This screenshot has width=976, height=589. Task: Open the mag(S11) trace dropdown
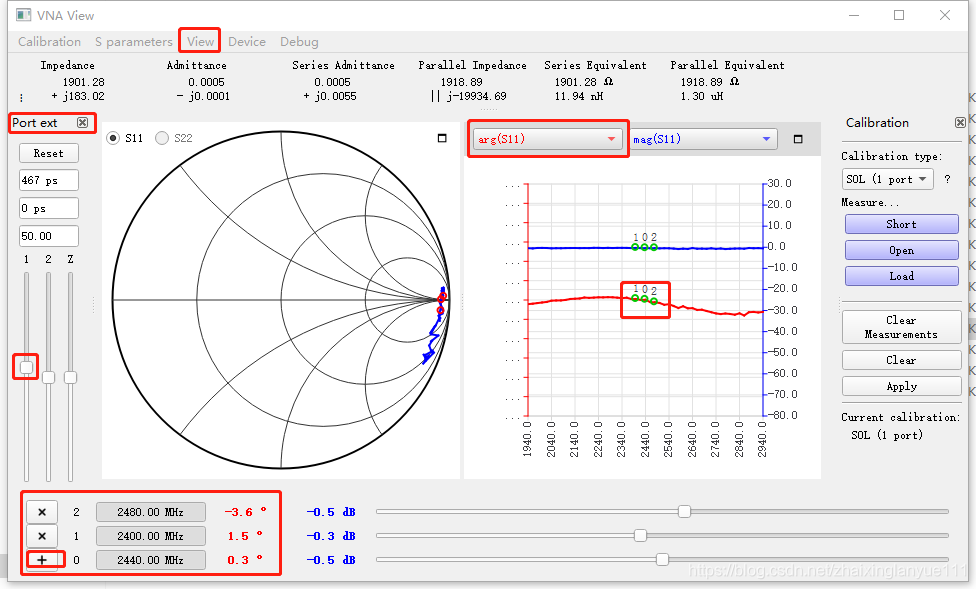pyautogui.click(x=703, y=139)
